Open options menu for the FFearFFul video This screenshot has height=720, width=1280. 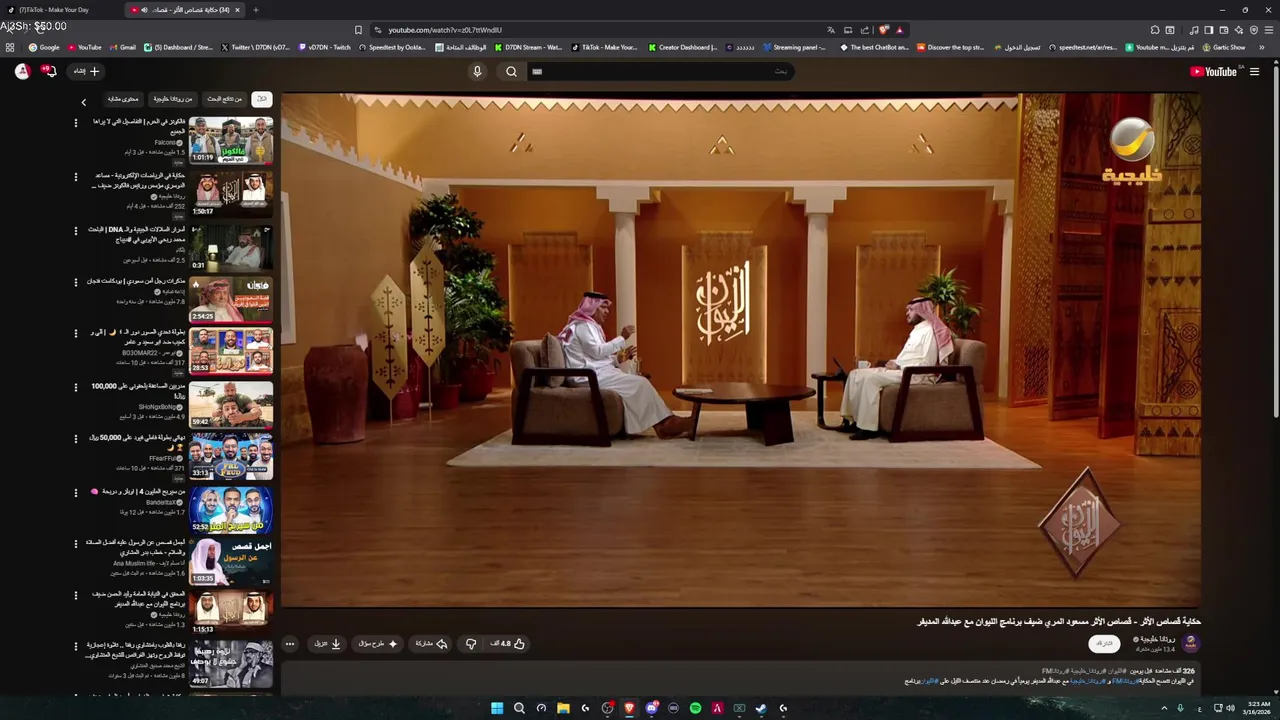click(75, 439)
